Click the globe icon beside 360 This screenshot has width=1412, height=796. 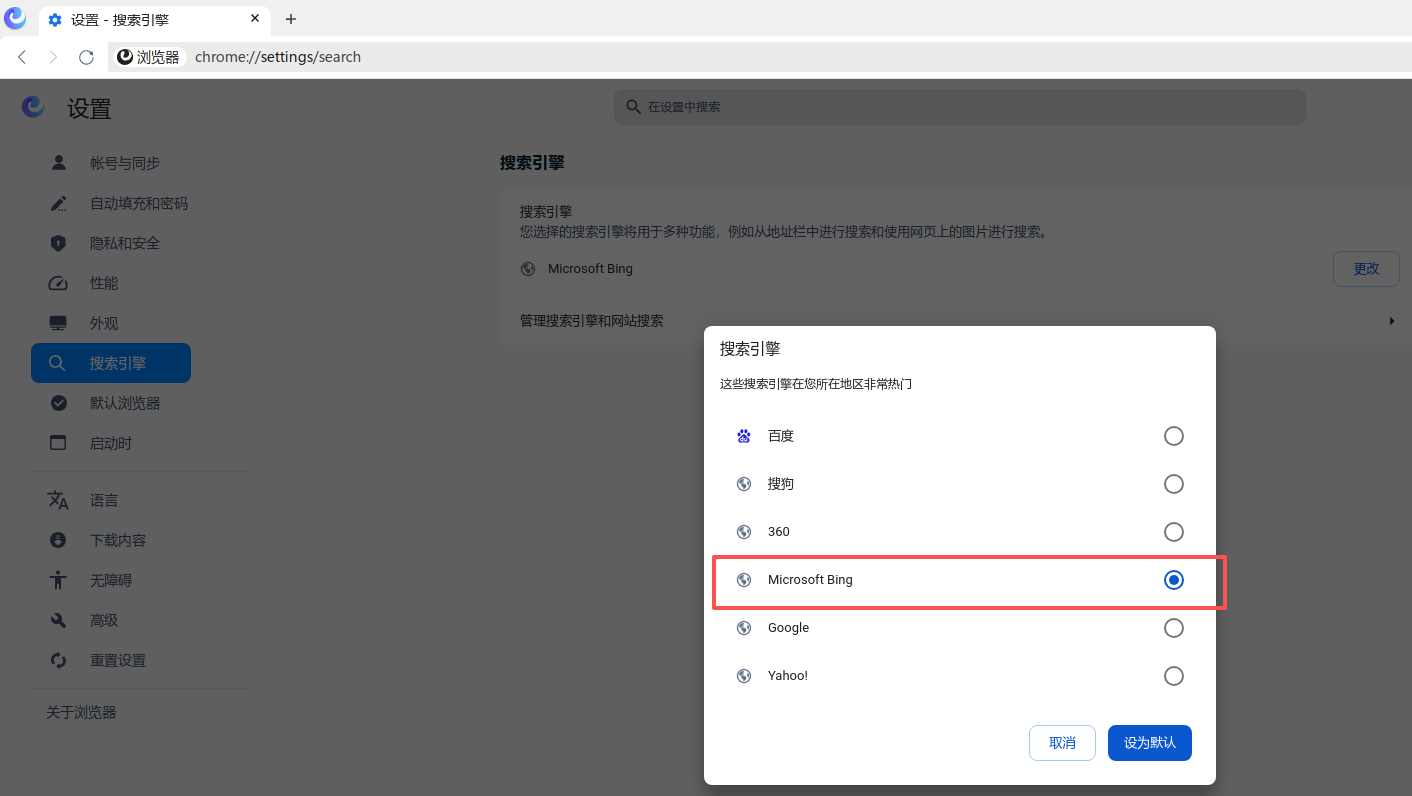pos(744,532)
